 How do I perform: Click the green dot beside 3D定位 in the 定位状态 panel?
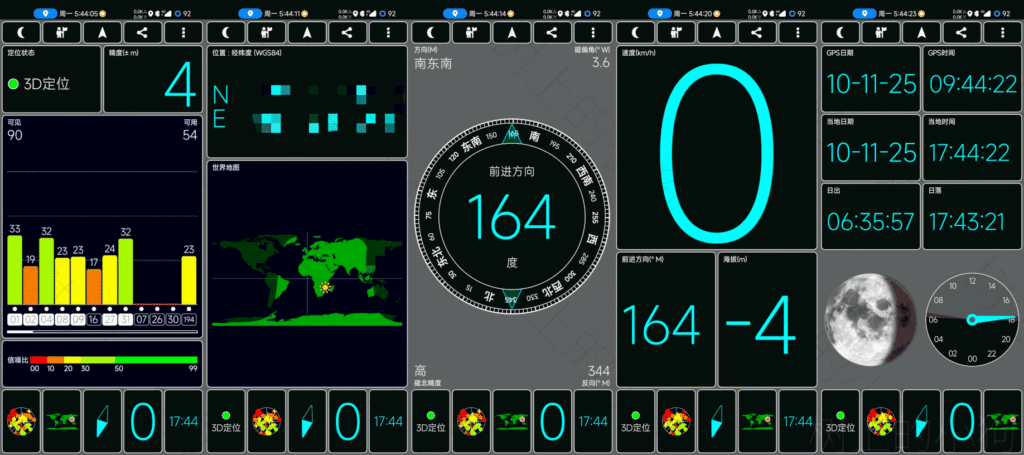(x=14, y=84)
